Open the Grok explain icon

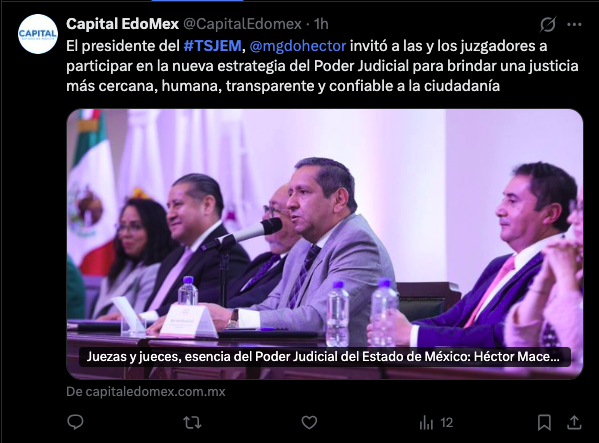click(548, 24)
